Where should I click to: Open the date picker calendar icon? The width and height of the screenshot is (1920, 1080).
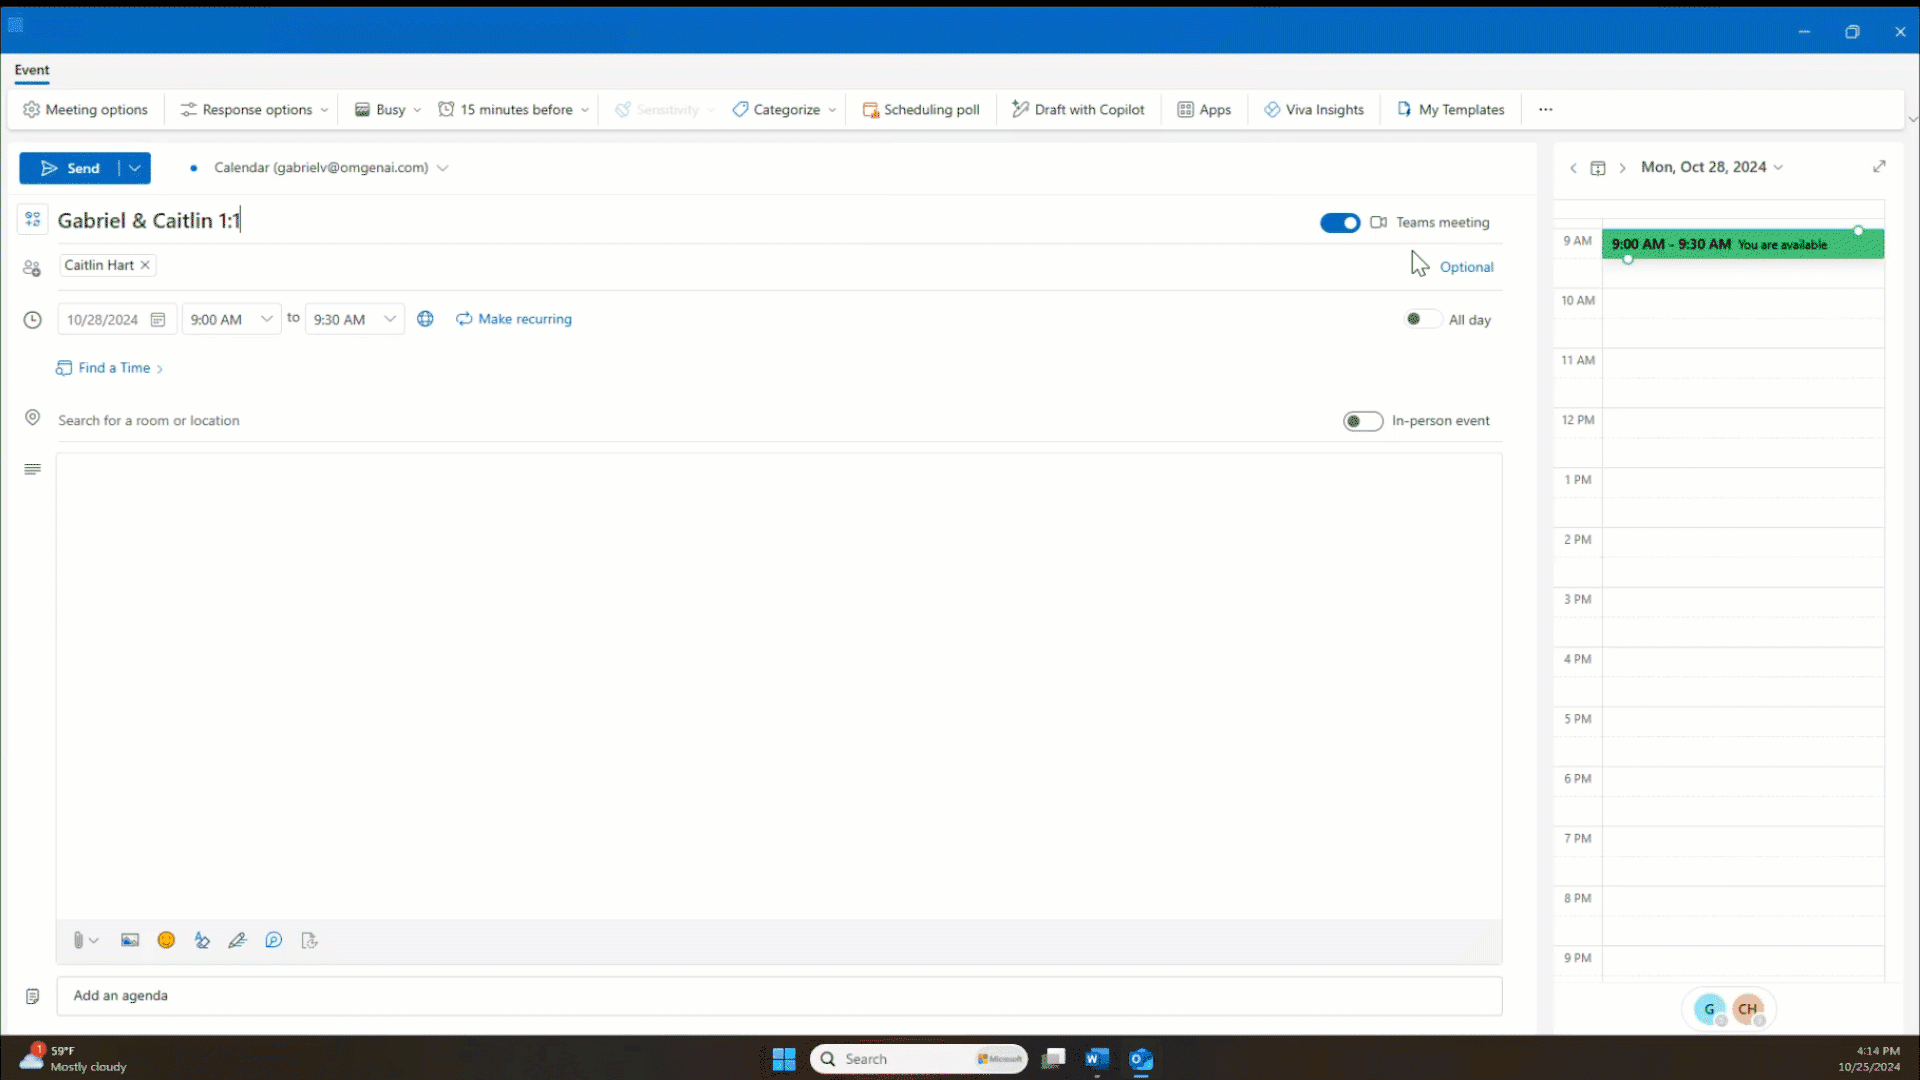tap(157, 318)
